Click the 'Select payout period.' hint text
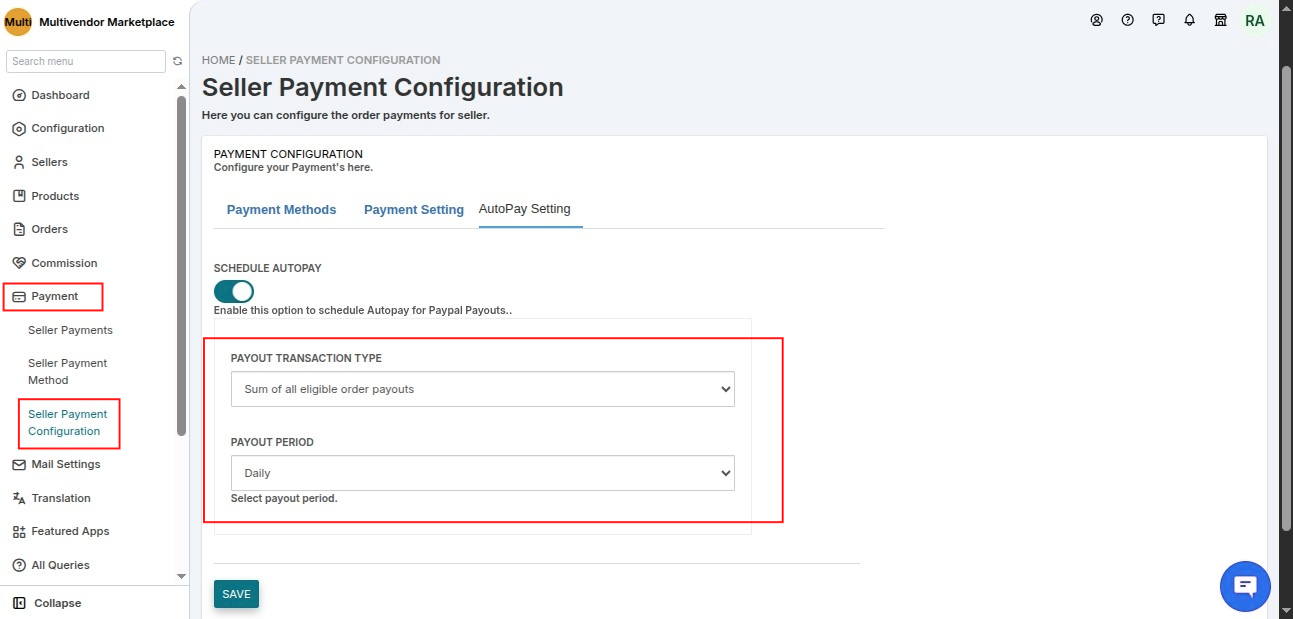 [x=284, y=498]
